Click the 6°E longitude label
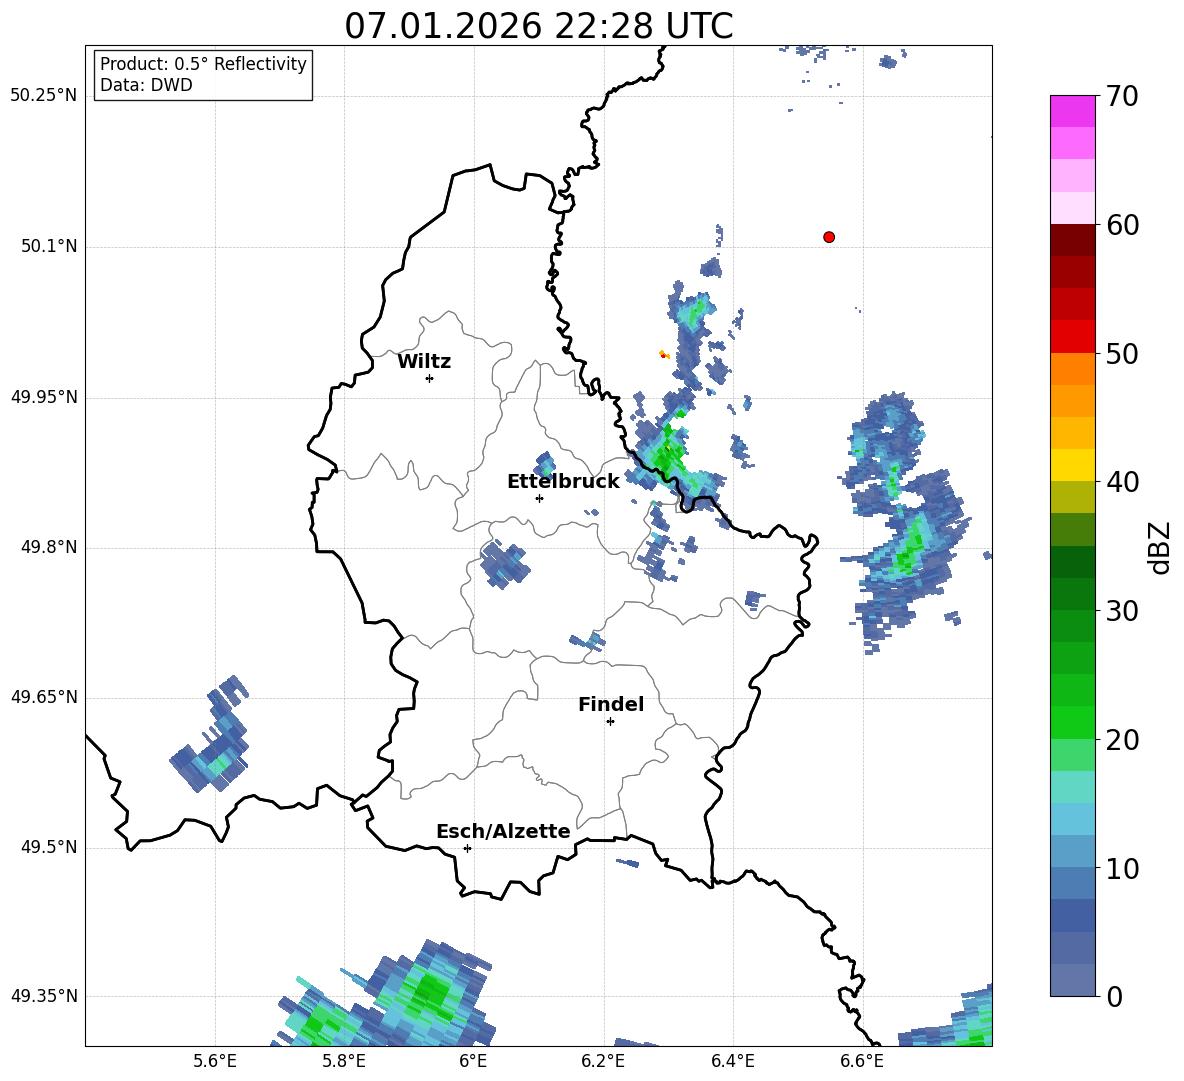Screen dimensions: 1184x1081 [473, 1061]
